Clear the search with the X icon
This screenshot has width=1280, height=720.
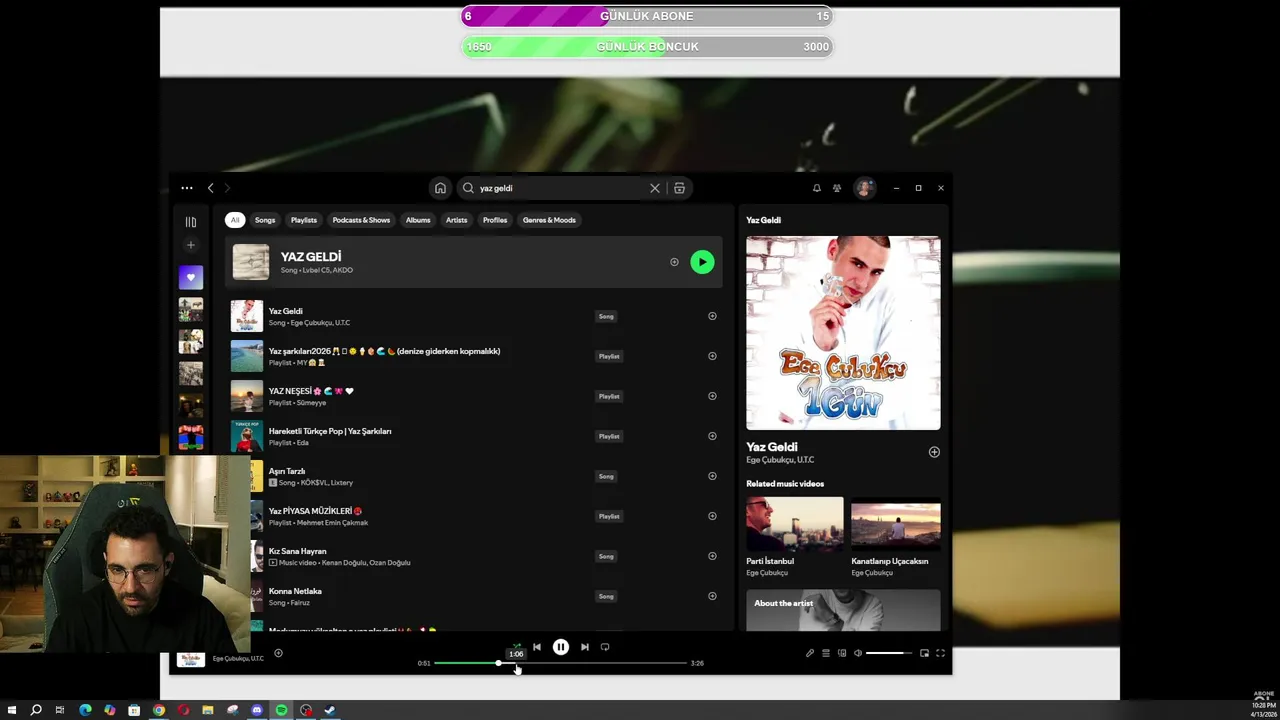coord(655,188)
